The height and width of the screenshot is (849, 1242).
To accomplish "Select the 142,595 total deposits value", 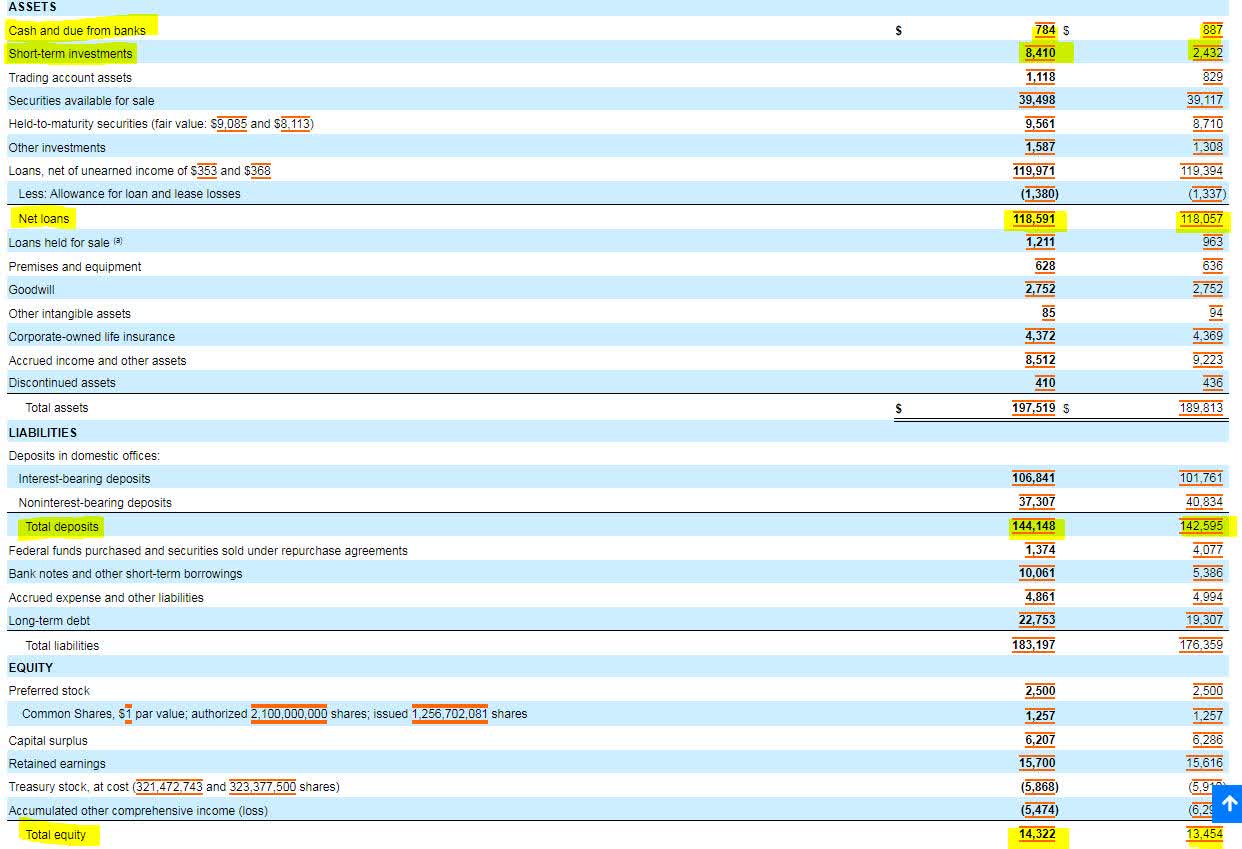I will click(1201, 526).
